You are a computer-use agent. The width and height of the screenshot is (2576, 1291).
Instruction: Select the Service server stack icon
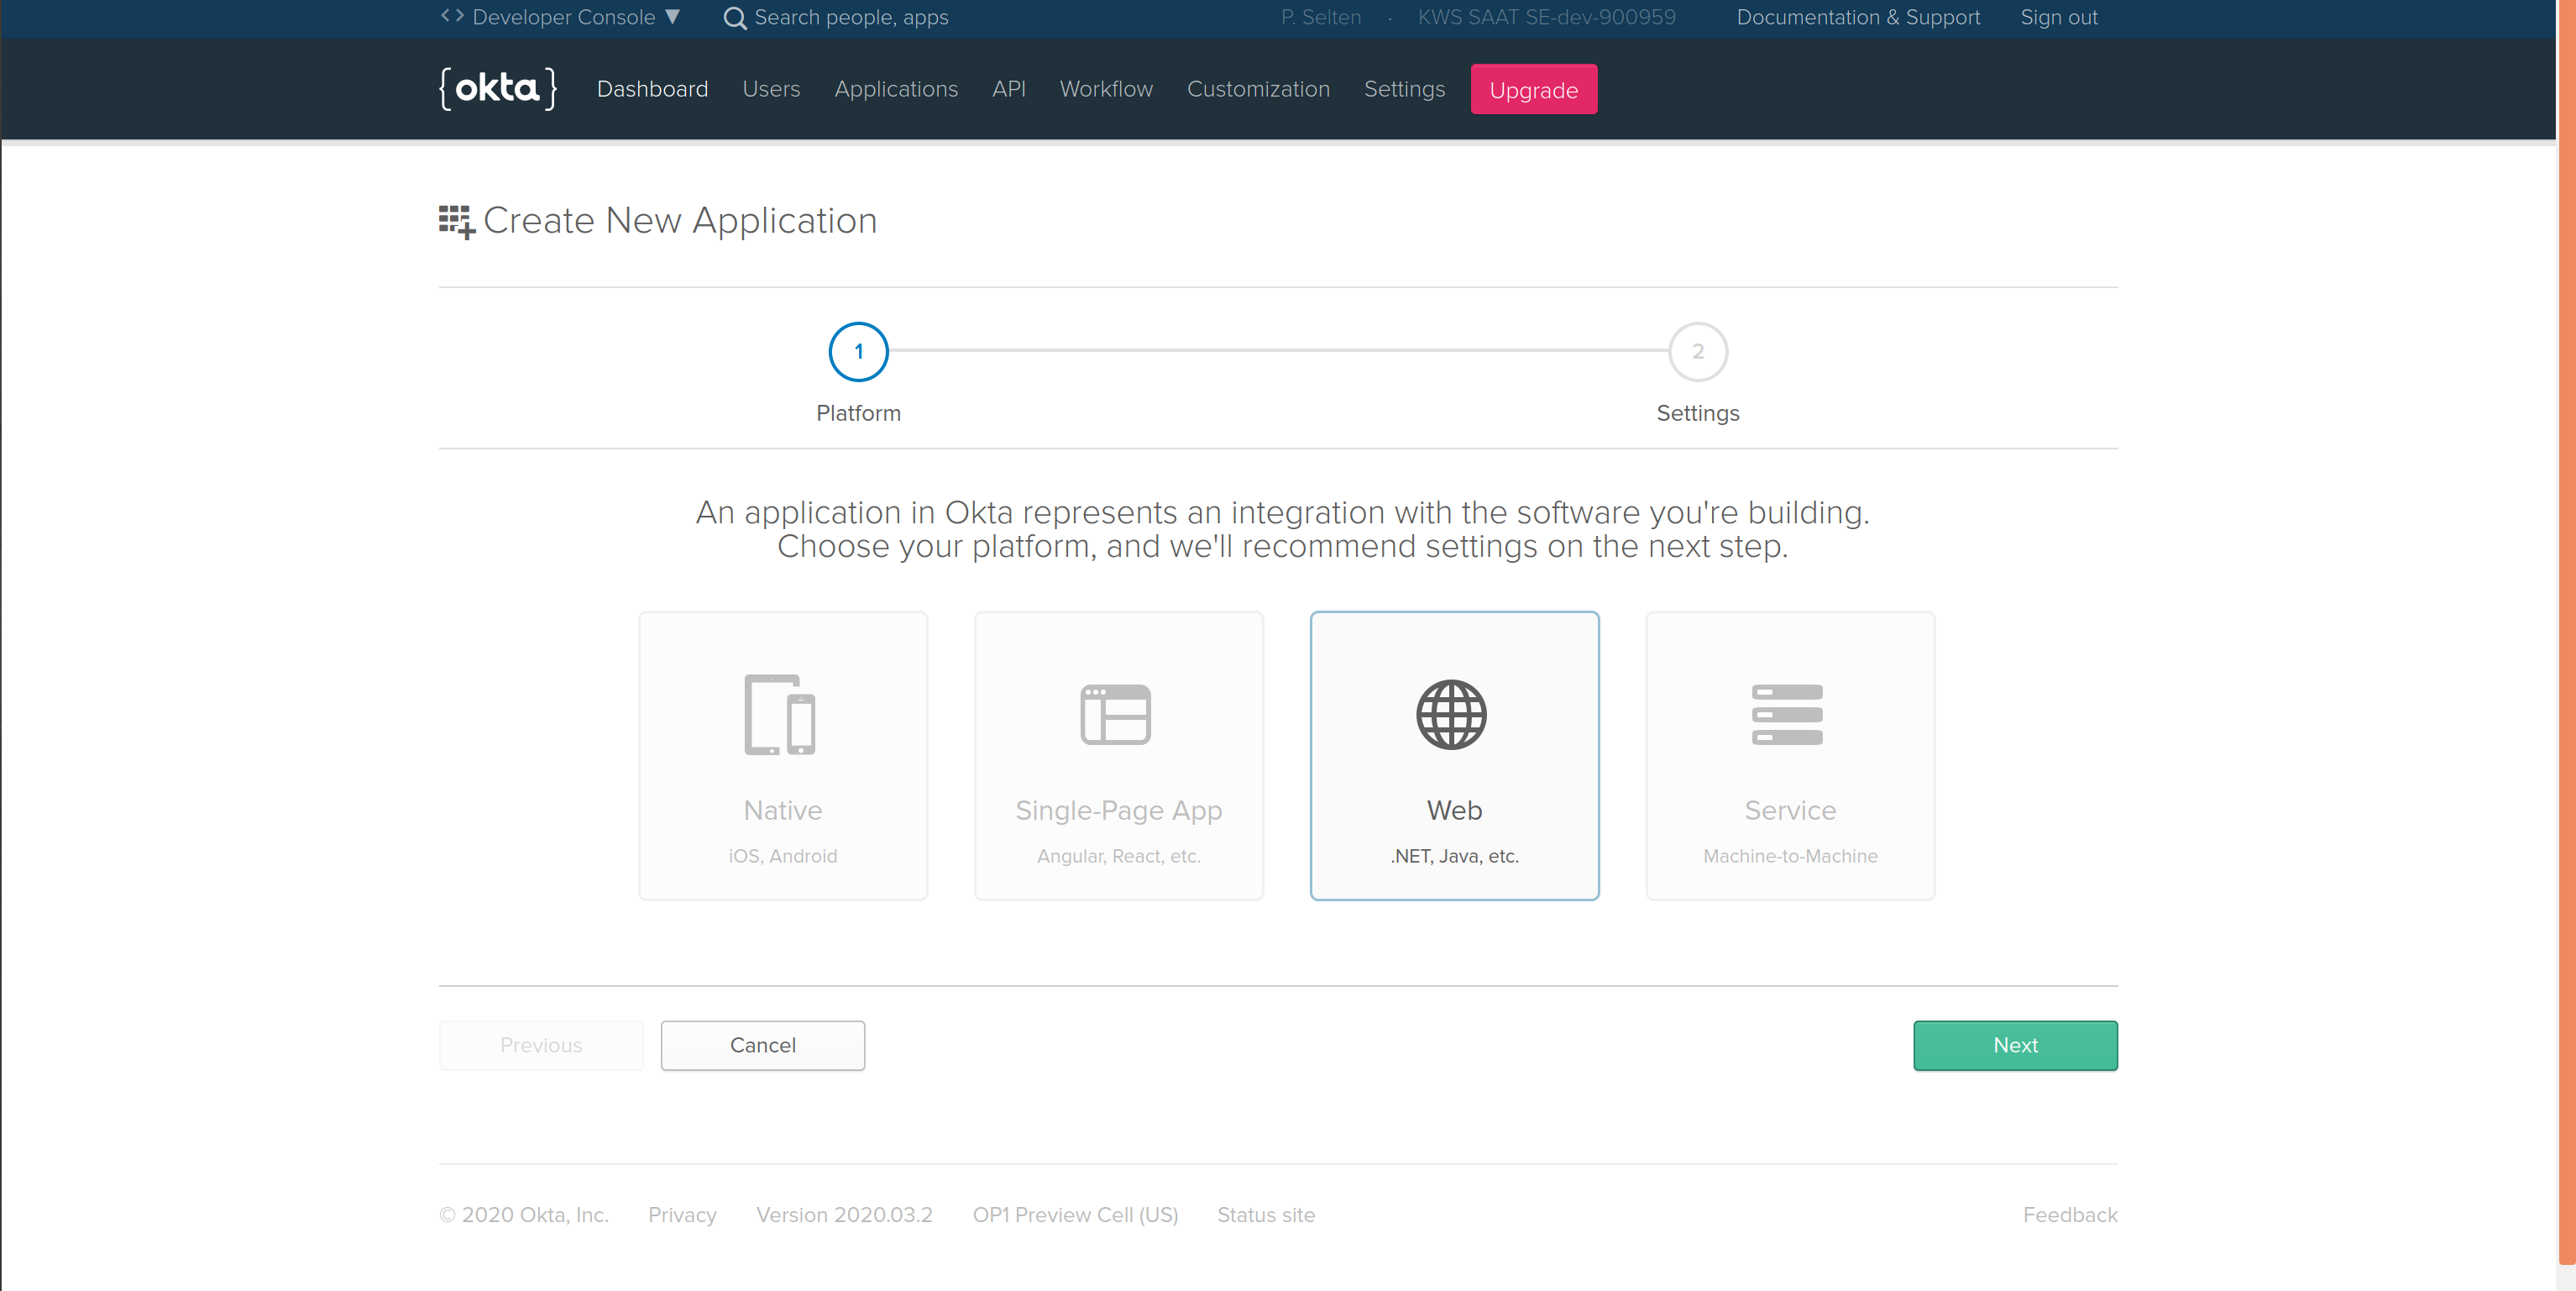(1788, 714)
